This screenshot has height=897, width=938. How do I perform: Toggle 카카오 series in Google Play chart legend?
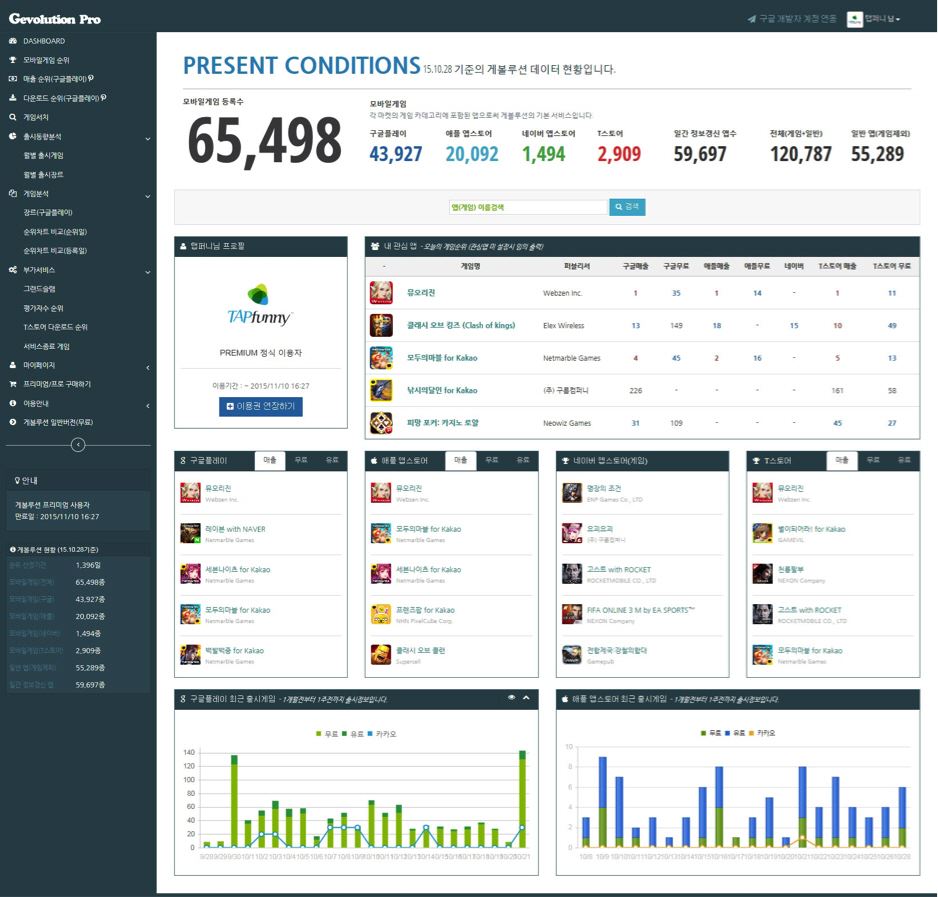381,733
